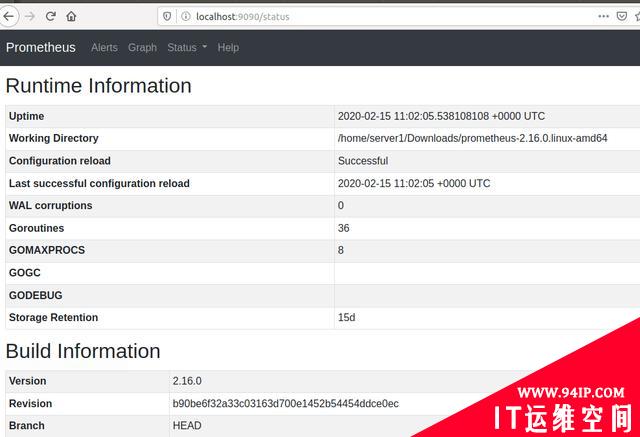Click the tracking protection shield icon
Screen dimensions: 640x437
point(167,16)
